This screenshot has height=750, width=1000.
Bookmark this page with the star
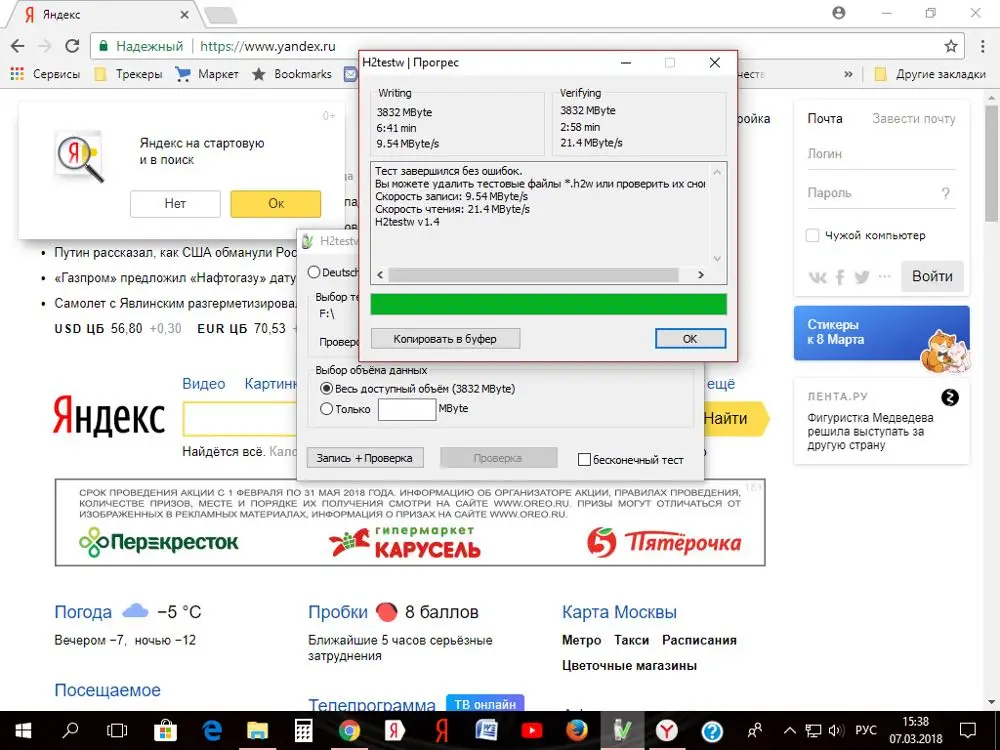951,46
